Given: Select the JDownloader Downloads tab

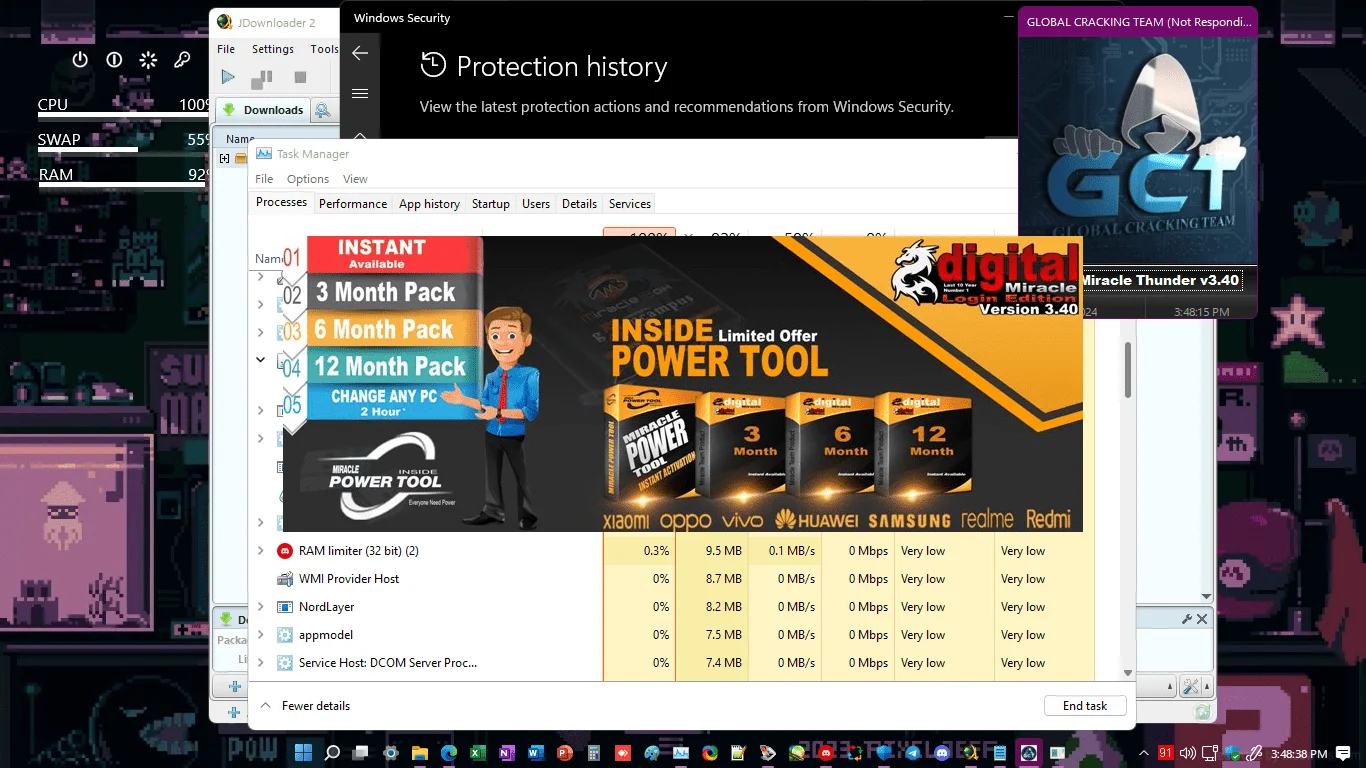Looking at the screenshot, I should pos(262,110).
